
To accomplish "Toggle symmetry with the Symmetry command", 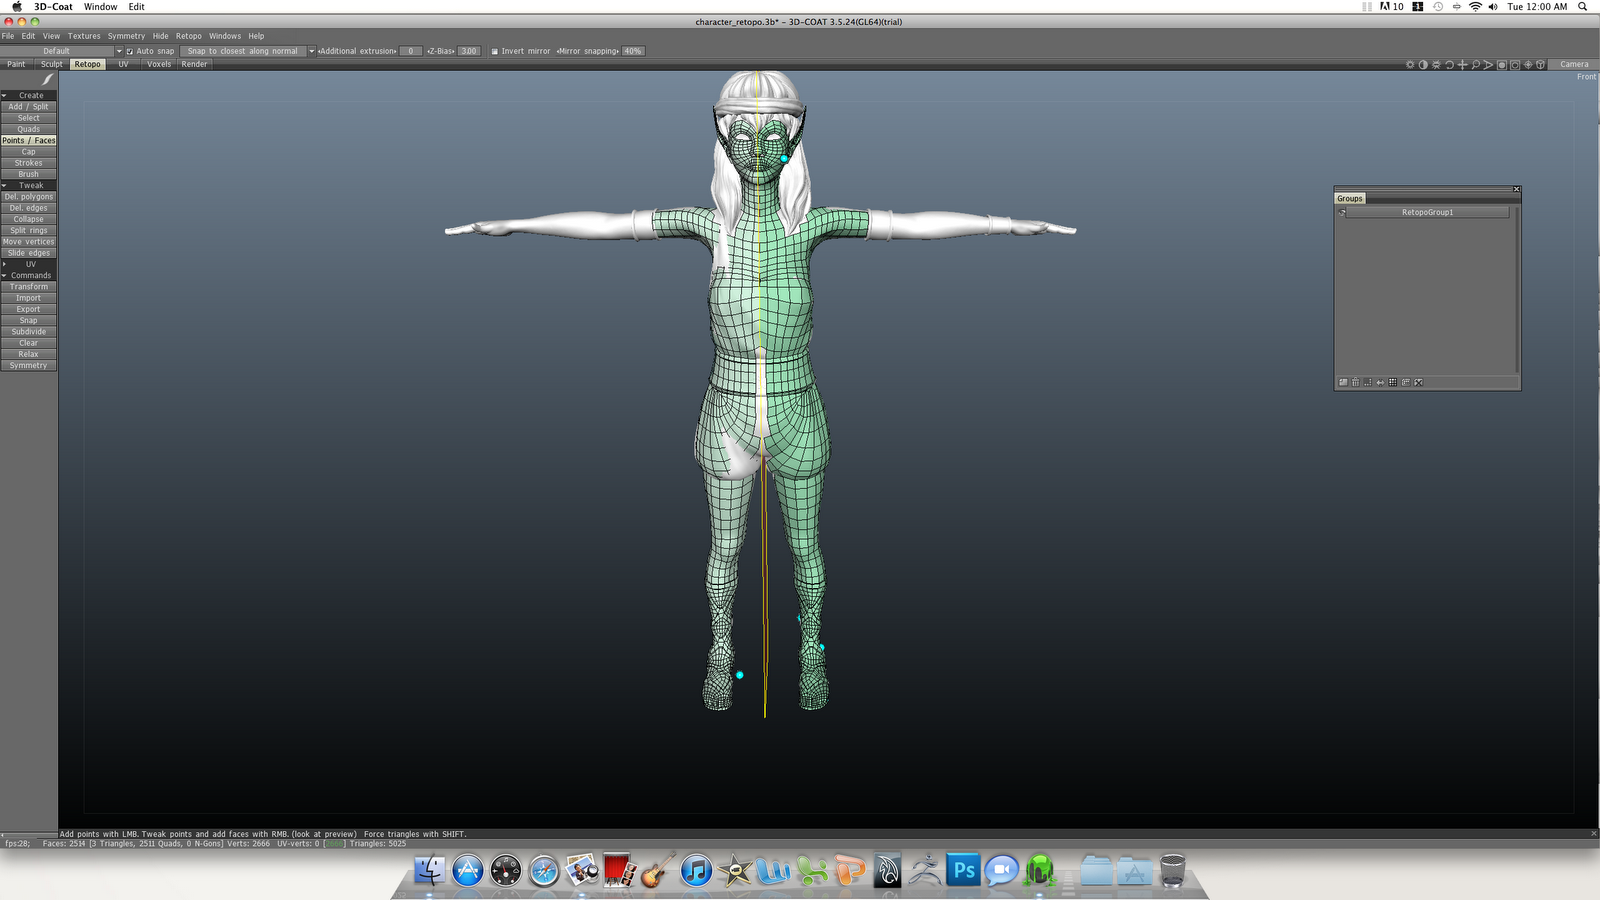I will click(28, 365).
